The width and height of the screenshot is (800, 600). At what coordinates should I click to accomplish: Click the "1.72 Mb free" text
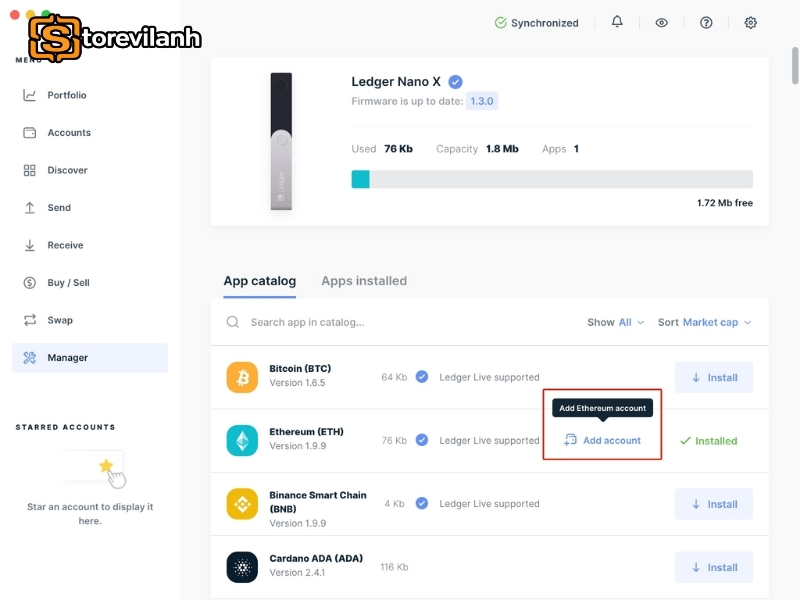(724, 203)
